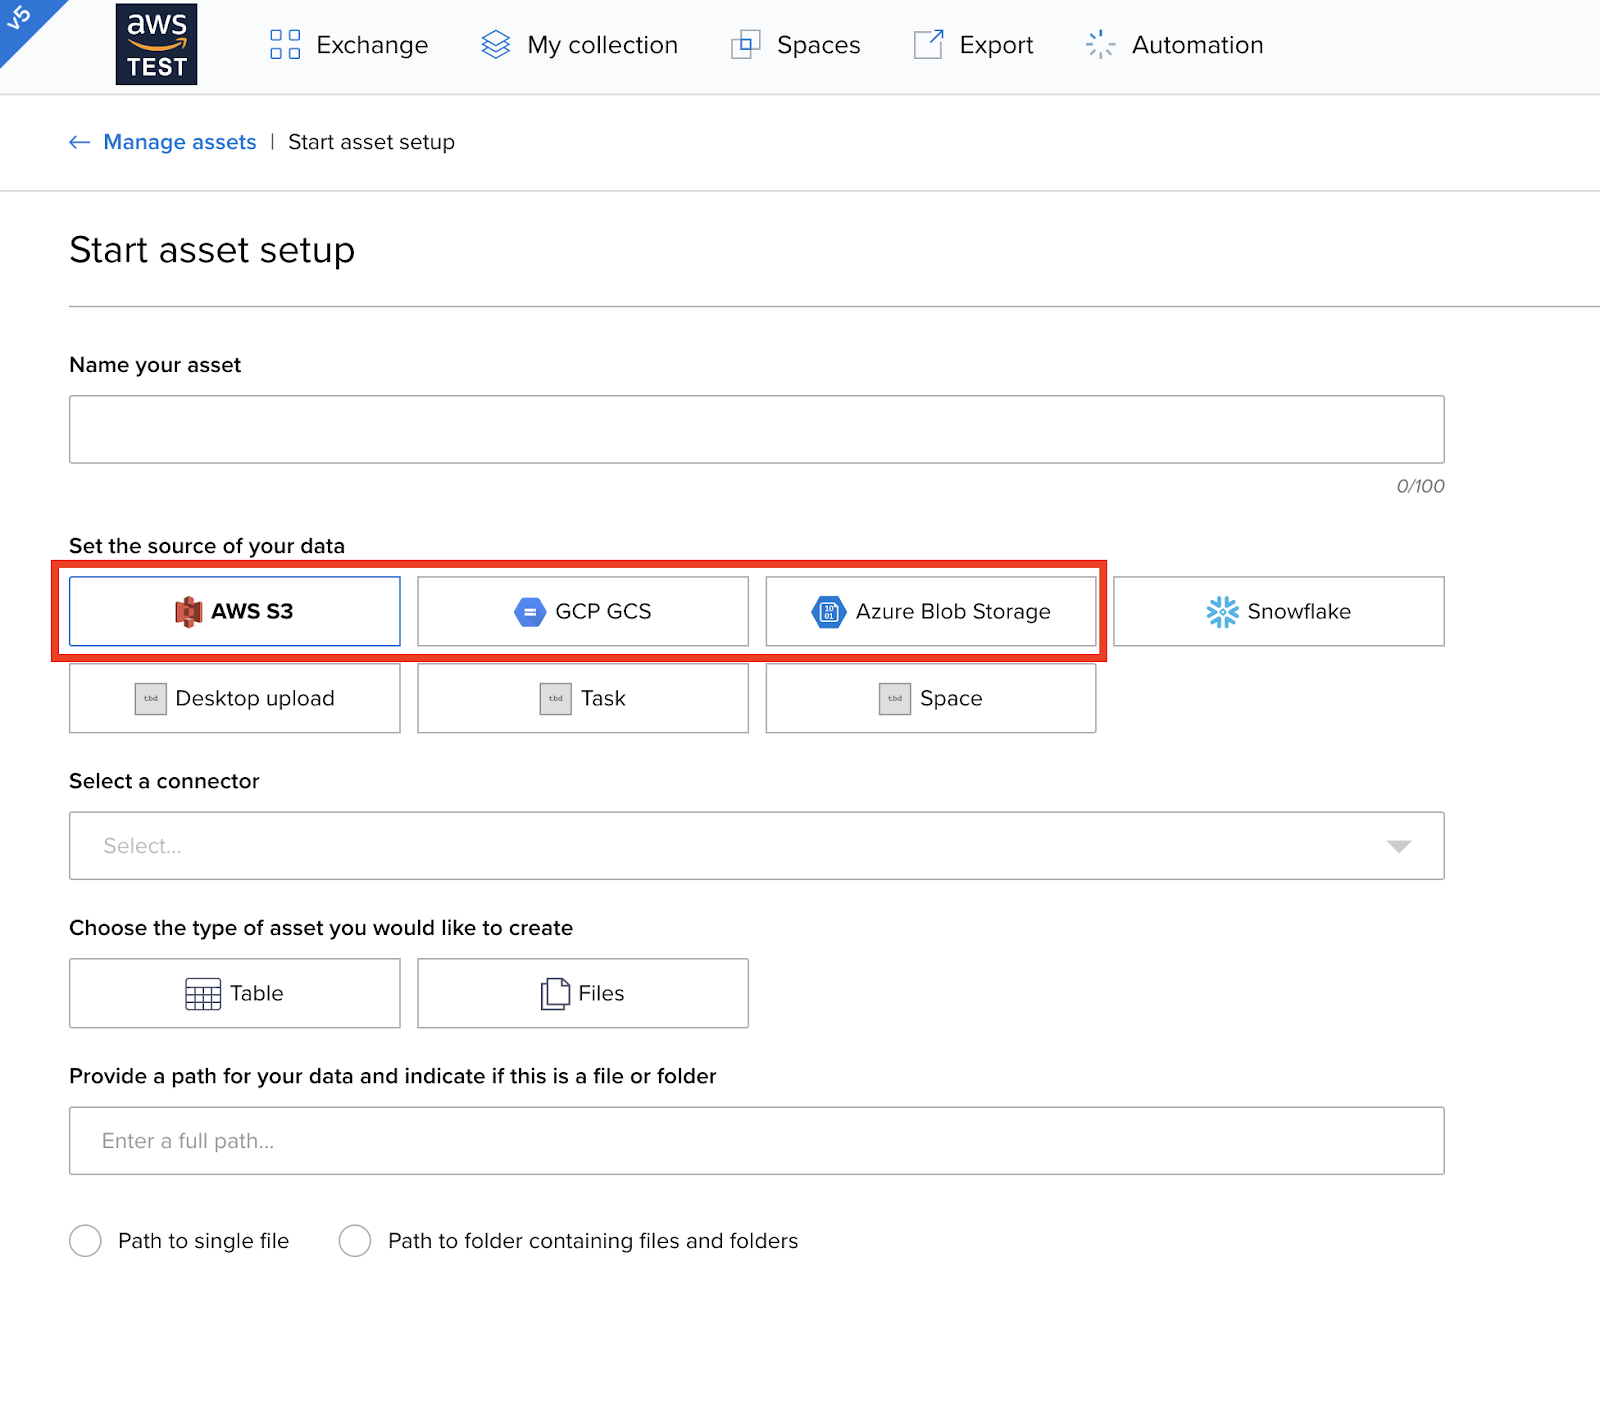1600x1403 pixels.
Task: Return to Manage assets link
Action: pos(180,142)
